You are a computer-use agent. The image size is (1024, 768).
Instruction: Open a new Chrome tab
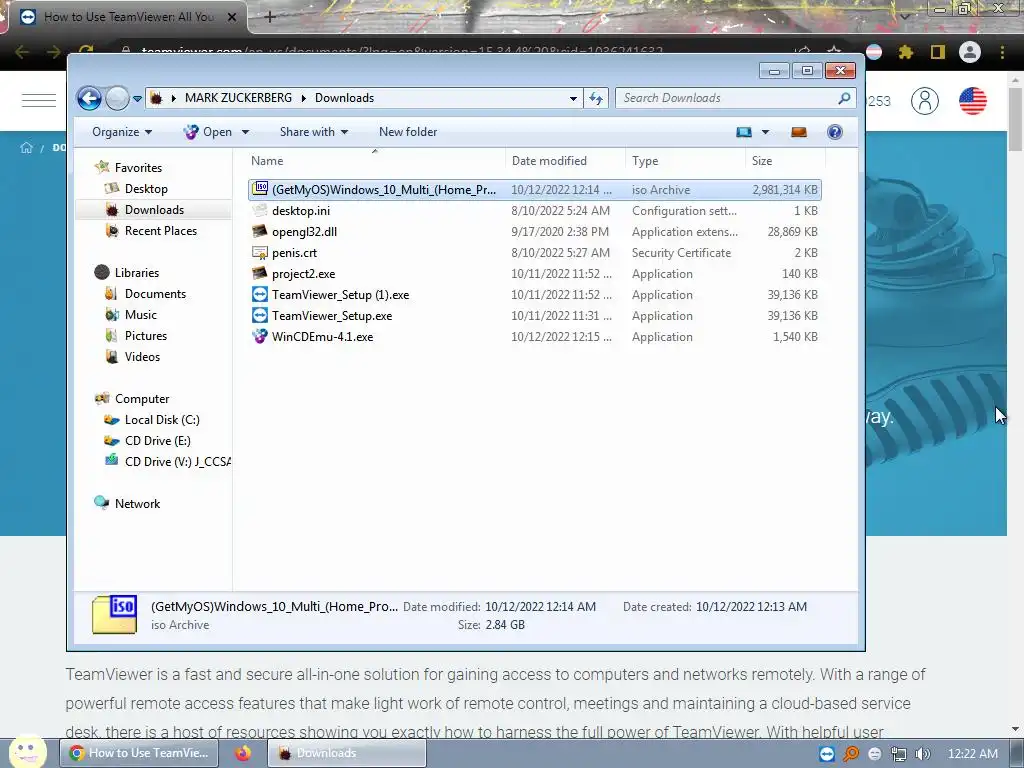270,17
